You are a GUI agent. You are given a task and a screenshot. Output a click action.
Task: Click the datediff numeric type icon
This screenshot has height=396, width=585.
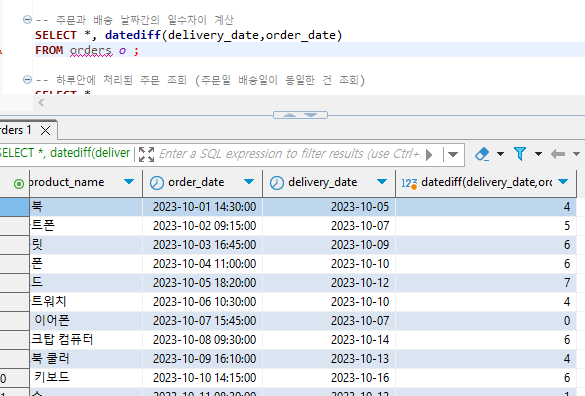tap(409, 183)
